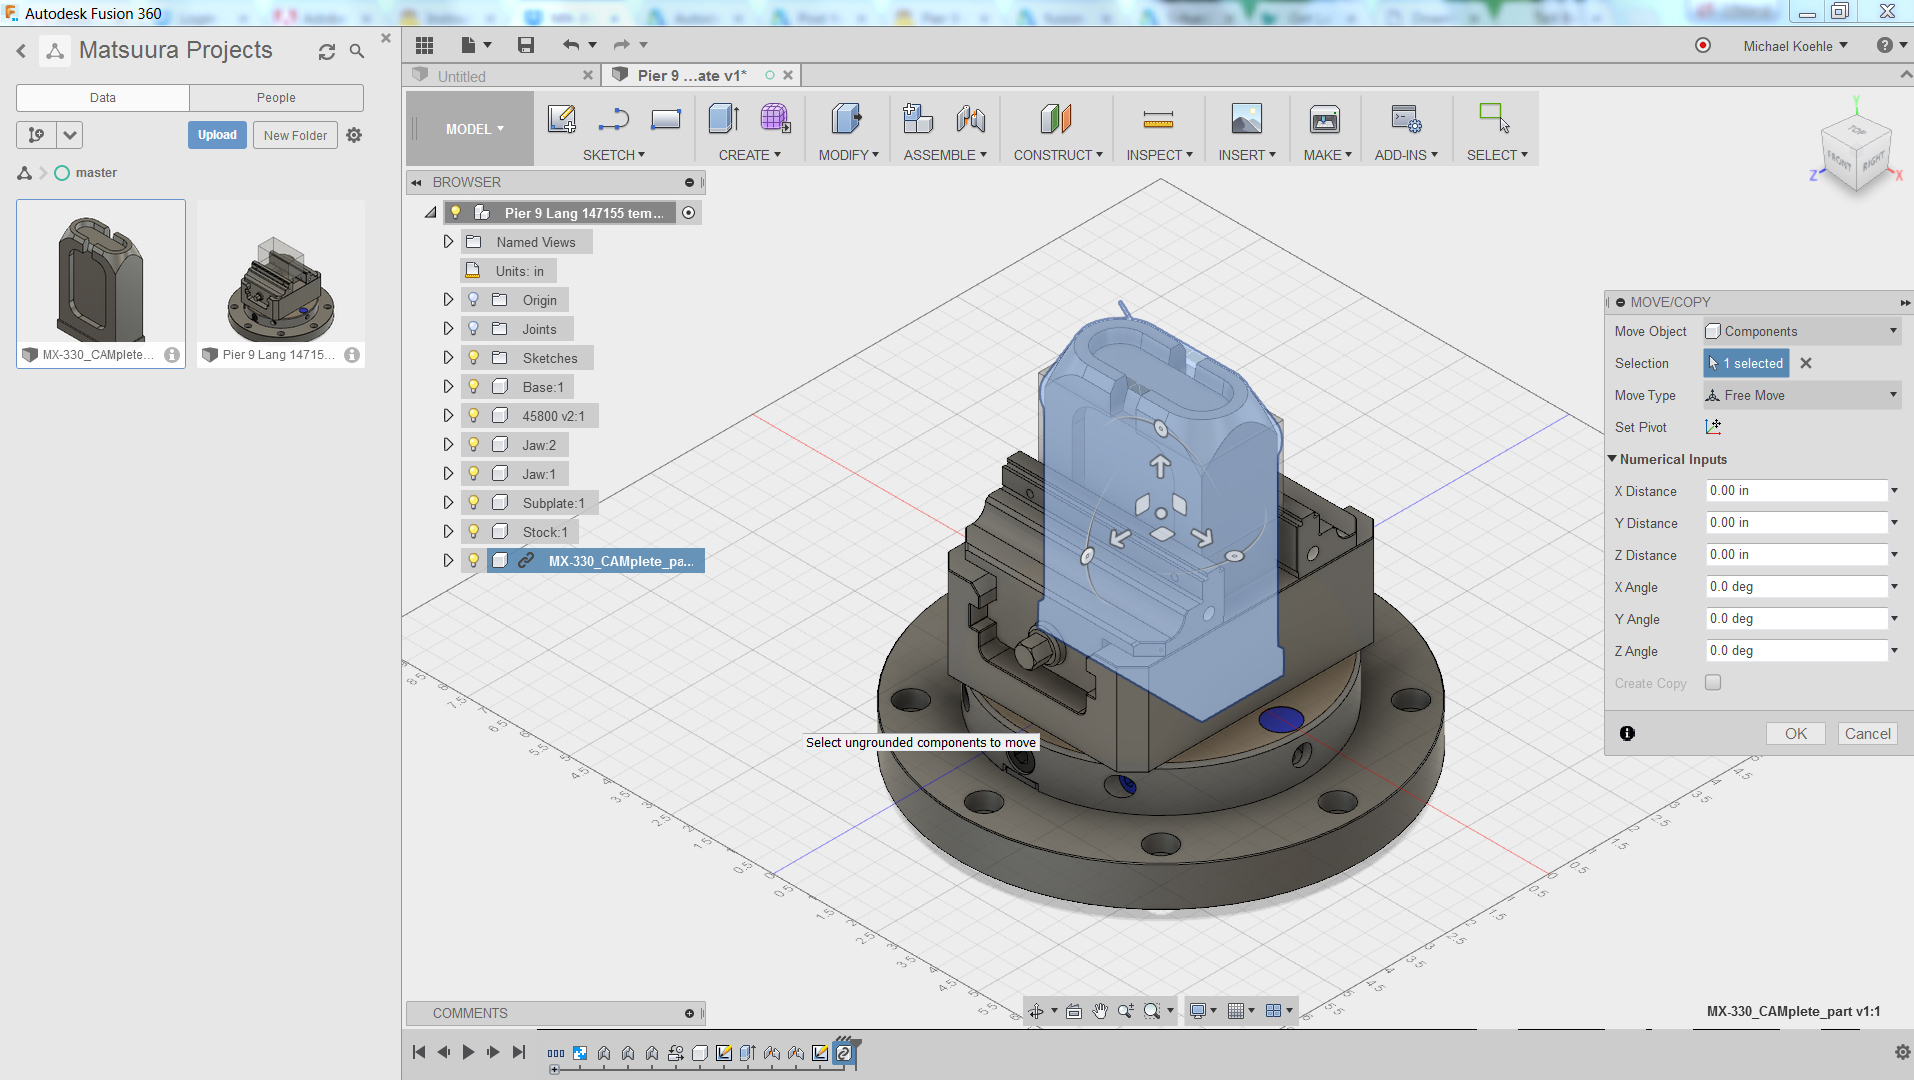Image resolution: width=1914 pixels, height=1080 pixels.
Task: Click the Select tool icon
Action: point(1495,119)
